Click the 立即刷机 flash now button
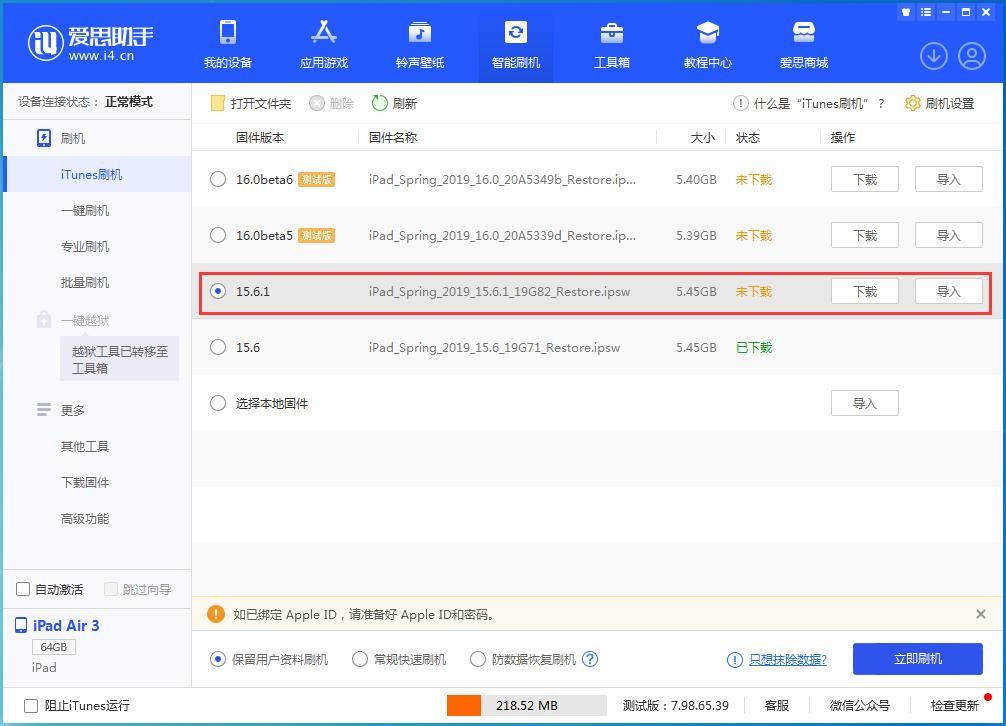1006x726 pixels. pos(917,659)
